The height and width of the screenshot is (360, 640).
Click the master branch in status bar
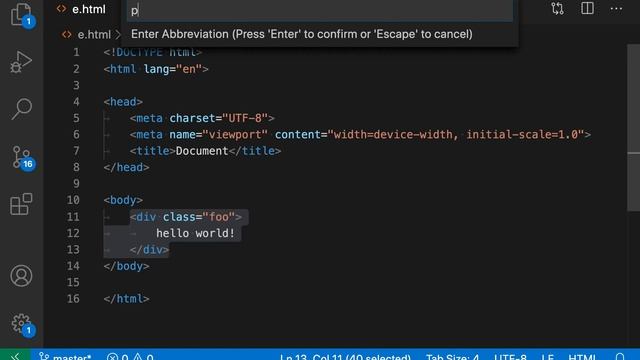(x=65, y=356)
